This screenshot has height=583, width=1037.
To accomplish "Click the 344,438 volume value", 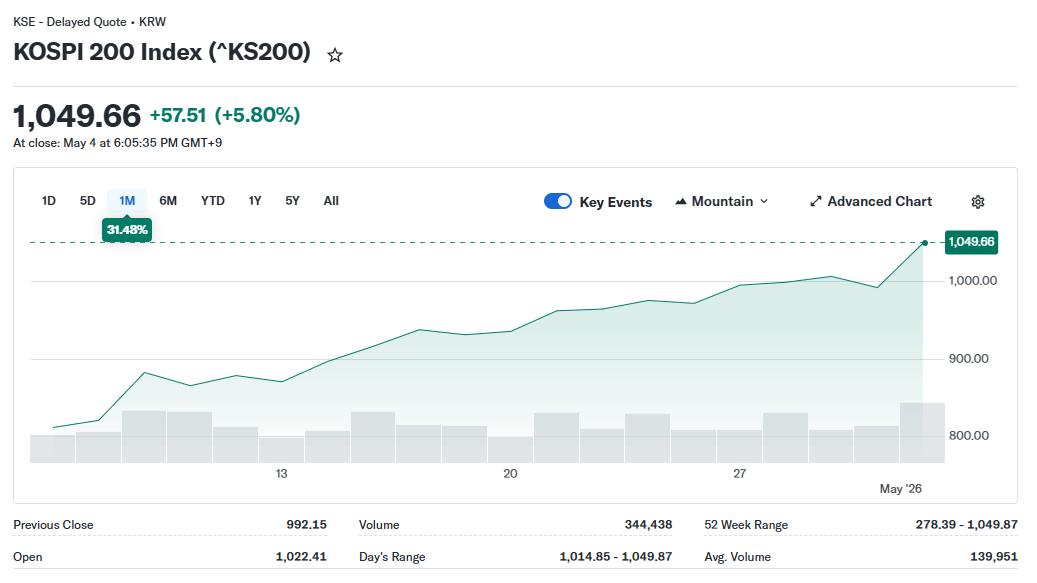I will pyautogui.click(x=648, y=524).
